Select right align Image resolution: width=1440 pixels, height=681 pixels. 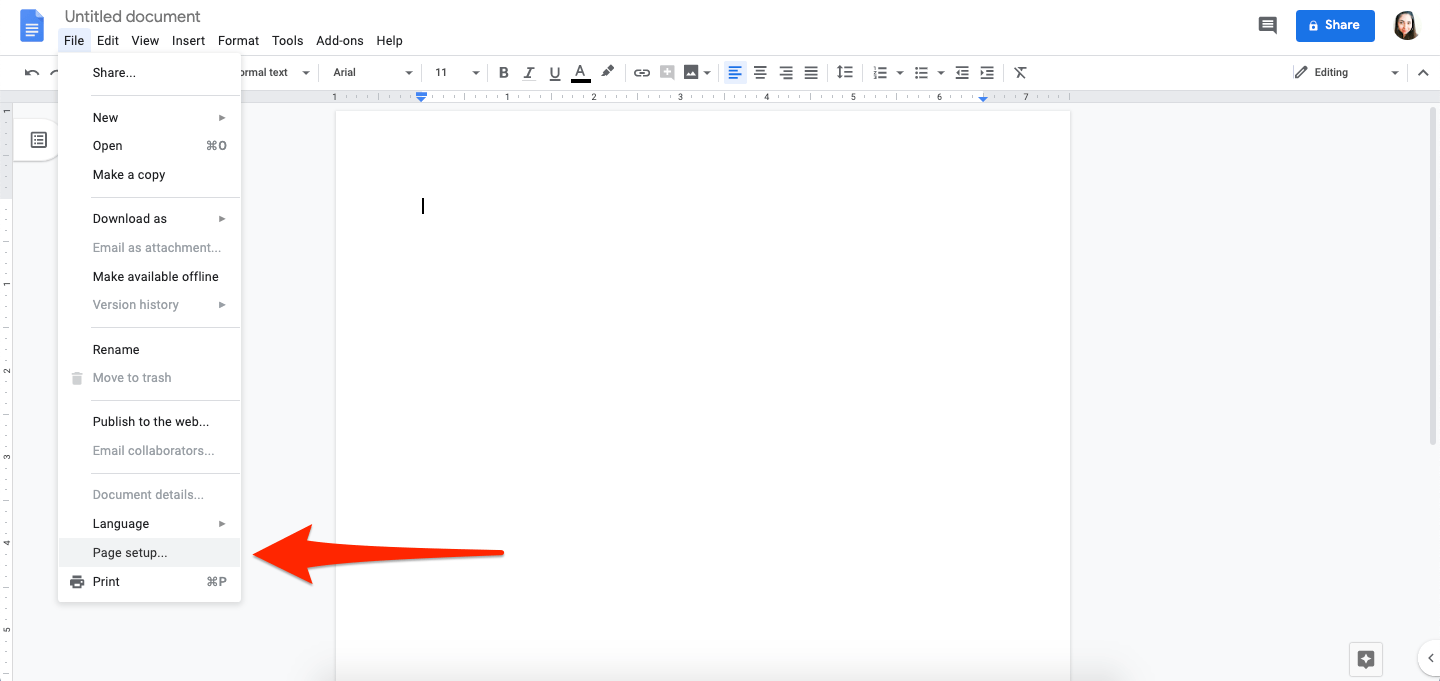(x=786, y=73)
